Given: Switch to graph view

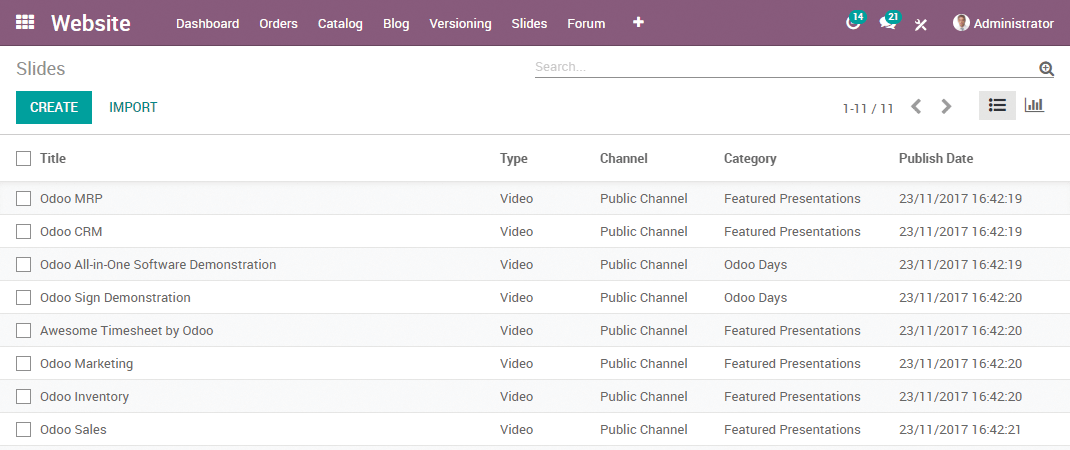Looking at the screenshot, I should click(x=1035, y=106).
